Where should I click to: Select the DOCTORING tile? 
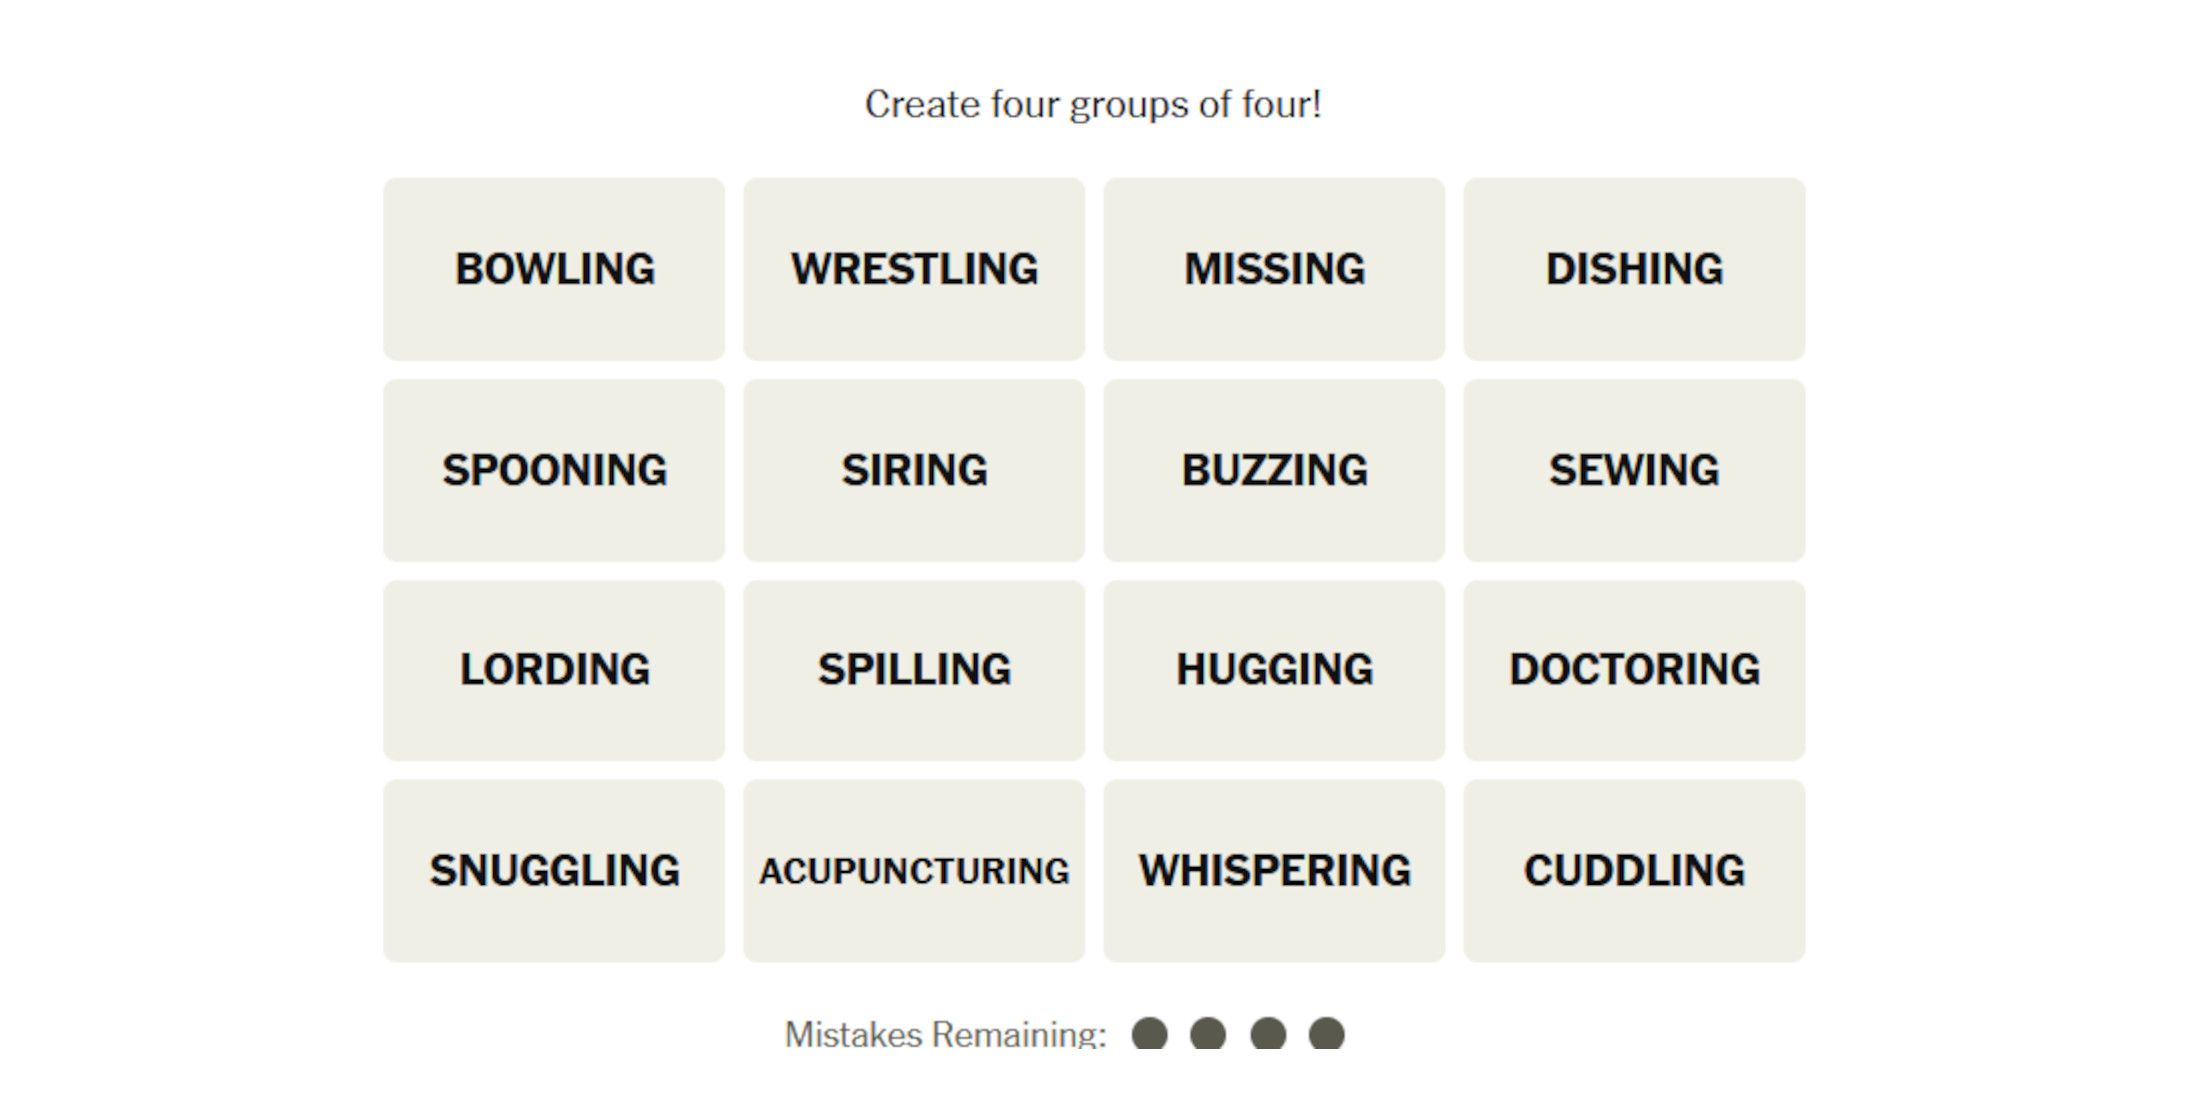click(1634, 670)
